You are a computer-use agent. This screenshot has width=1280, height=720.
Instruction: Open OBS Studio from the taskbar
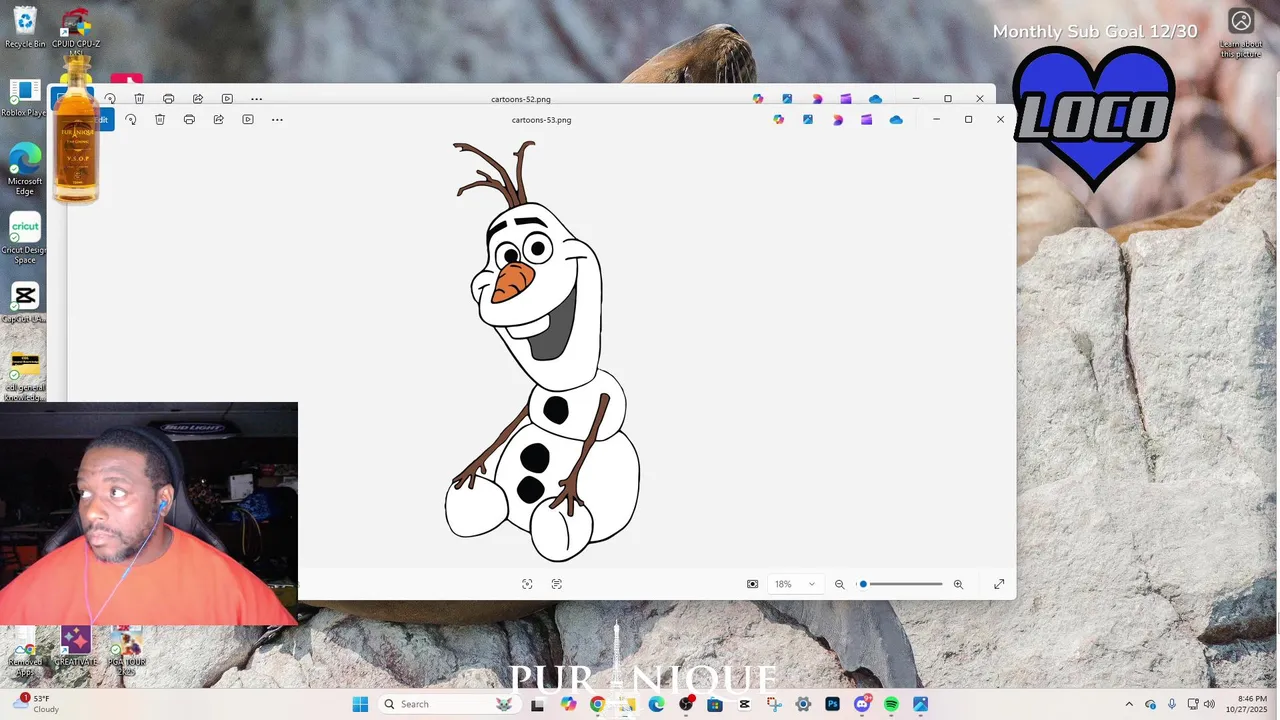click(686, 704)
